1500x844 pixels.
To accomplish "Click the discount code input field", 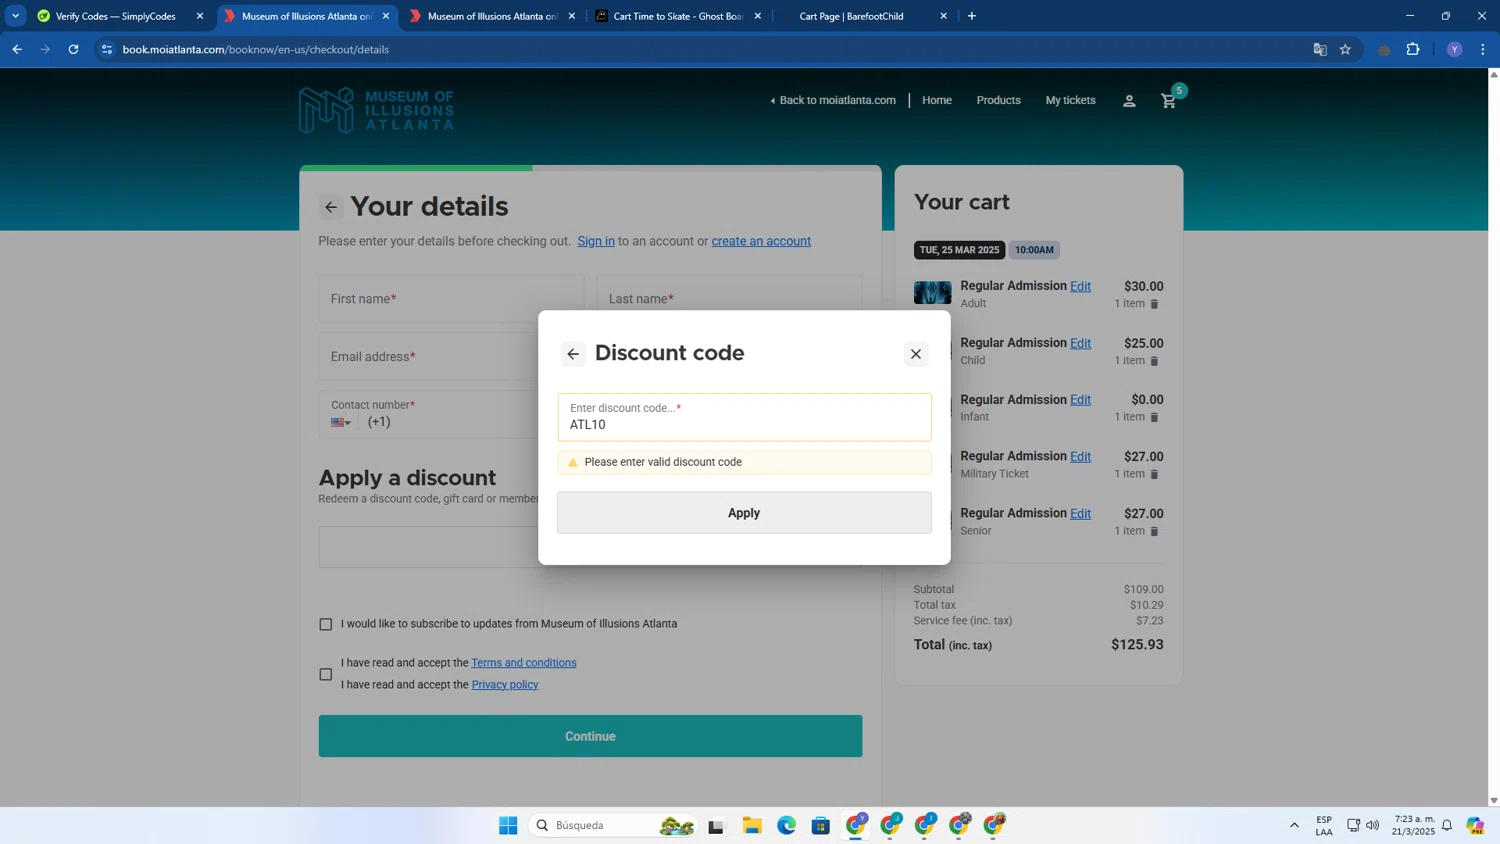I will (x=744, y=417).
